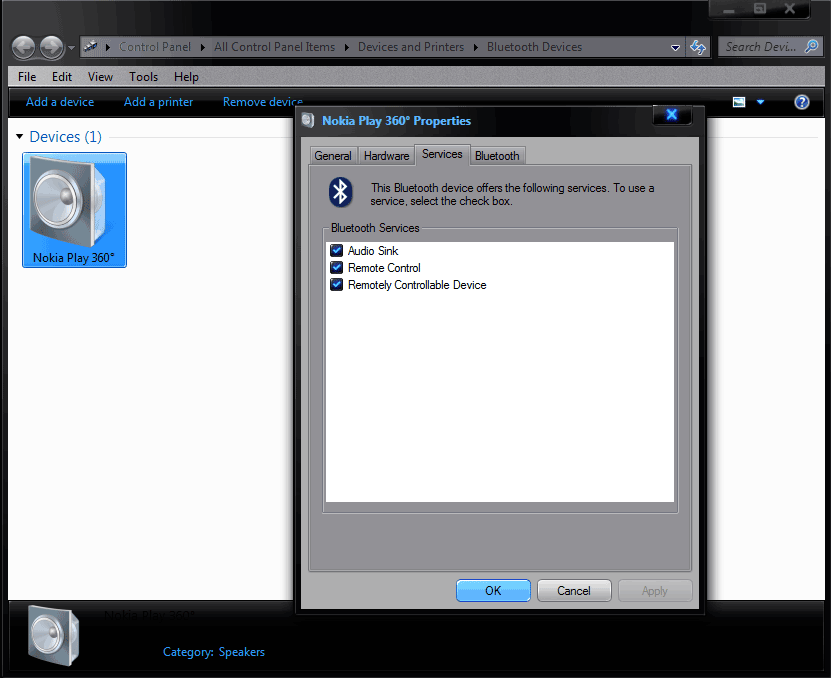Select the Audio Sink service label
831x678 pixels.
(373, 251)
